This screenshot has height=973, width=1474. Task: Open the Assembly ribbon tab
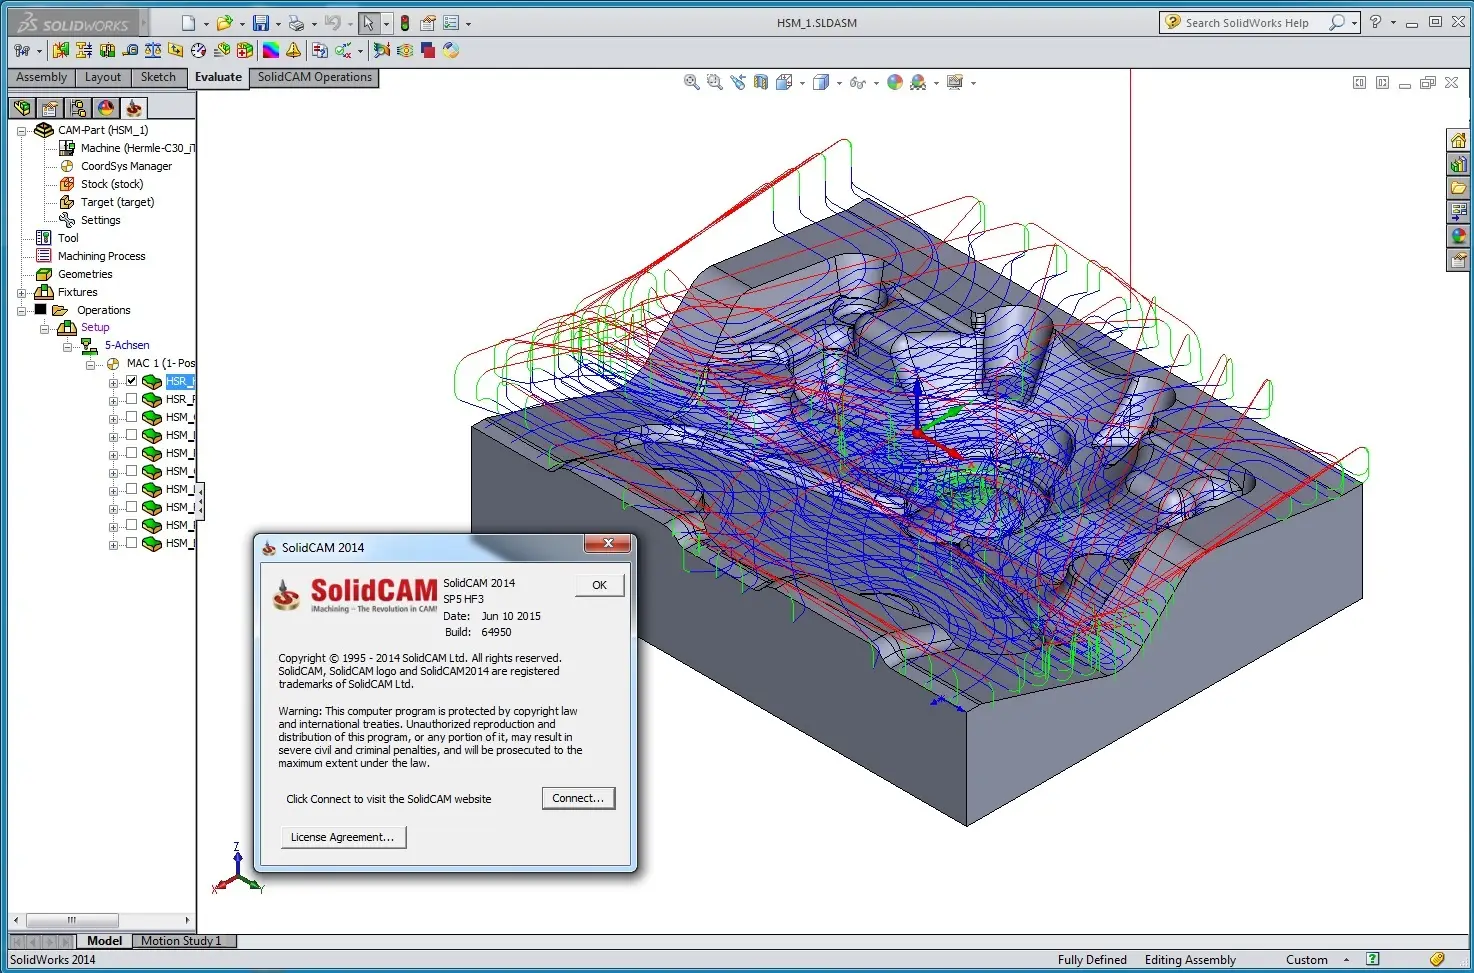(x=41, y=78)
